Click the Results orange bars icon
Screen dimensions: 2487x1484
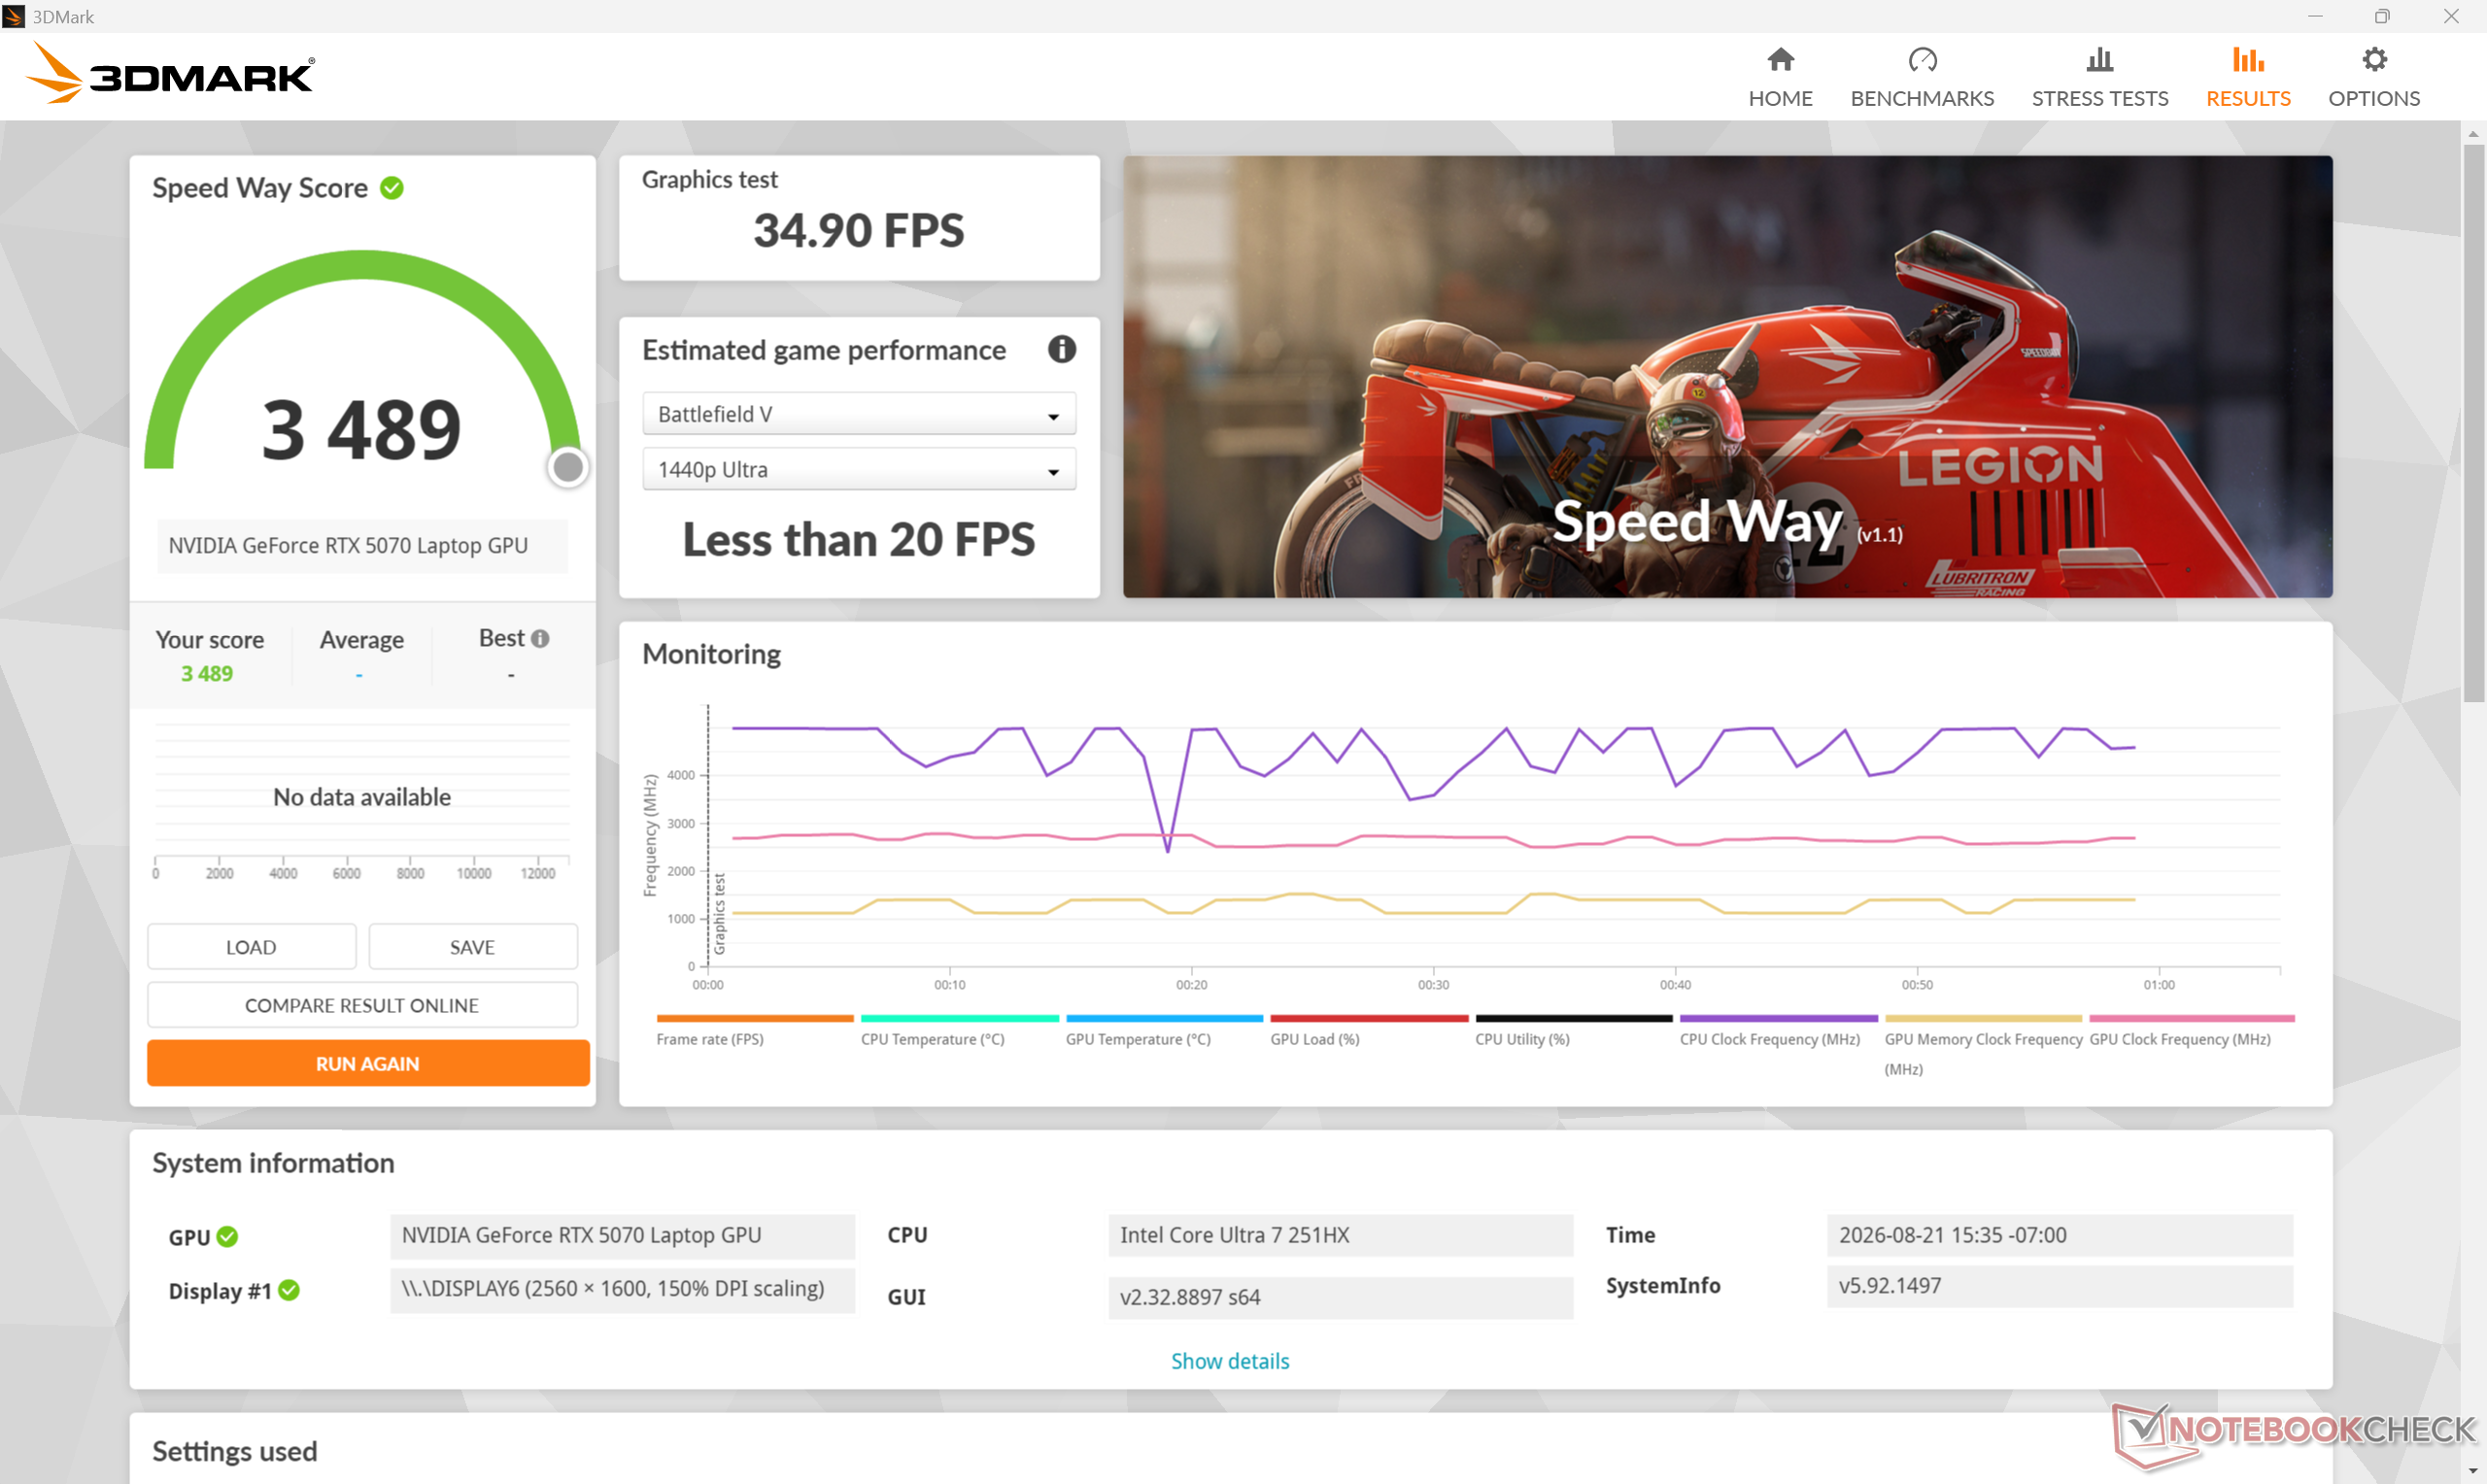(x=2248, y=60)
